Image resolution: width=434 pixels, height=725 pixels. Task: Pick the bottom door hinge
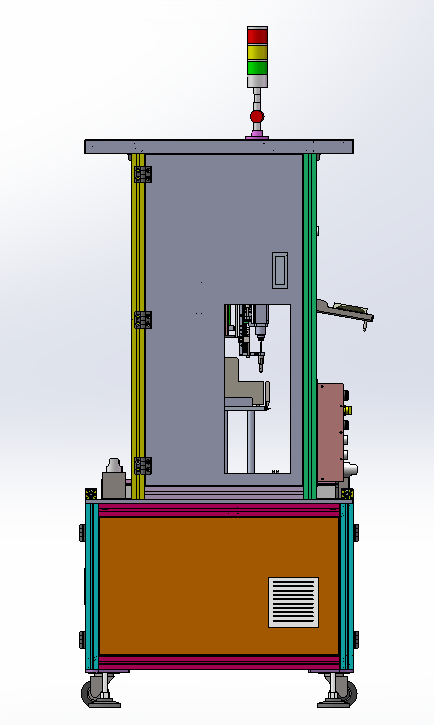[143, 466]
